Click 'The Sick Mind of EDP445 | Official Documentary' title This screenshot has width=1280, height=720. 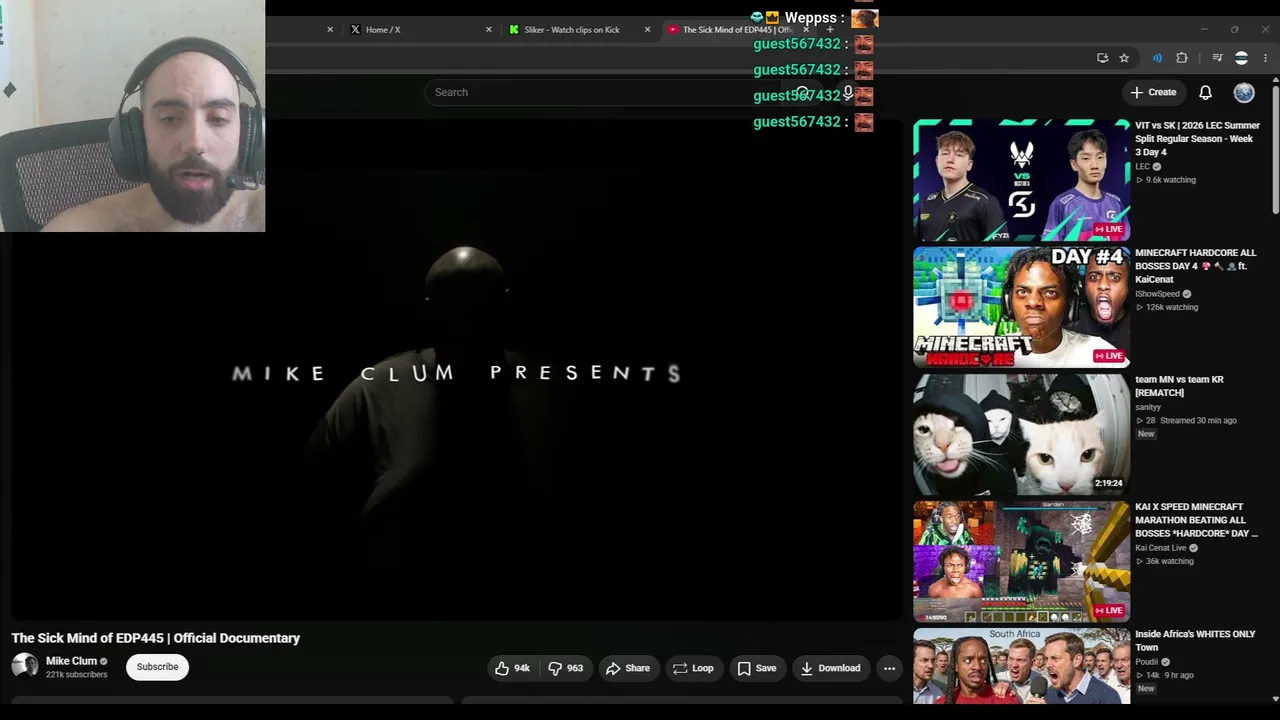point(156,638)
